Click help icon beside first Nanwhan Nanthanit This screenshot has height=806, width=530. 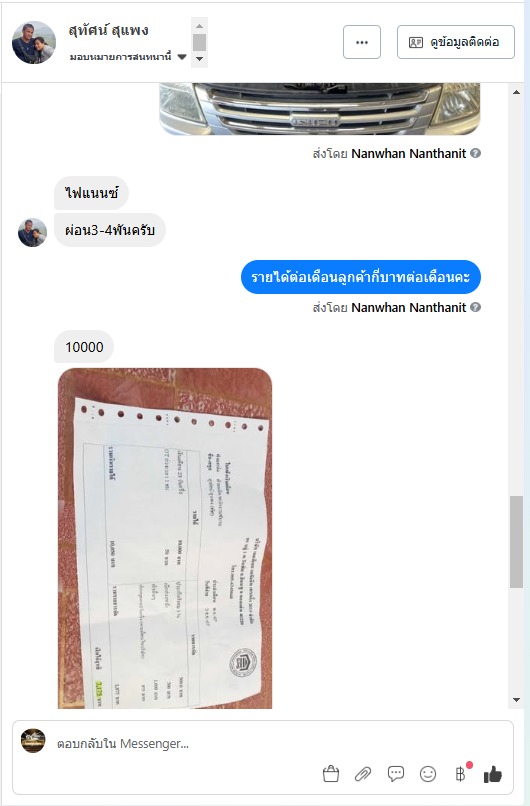(476, 153)
